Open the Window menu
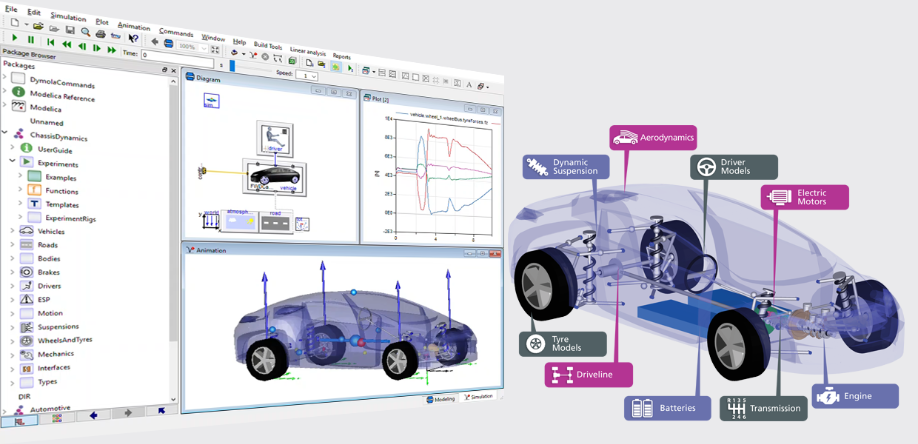Image resolution: width=918 pixels, height=444 pixels. [213, 37]
